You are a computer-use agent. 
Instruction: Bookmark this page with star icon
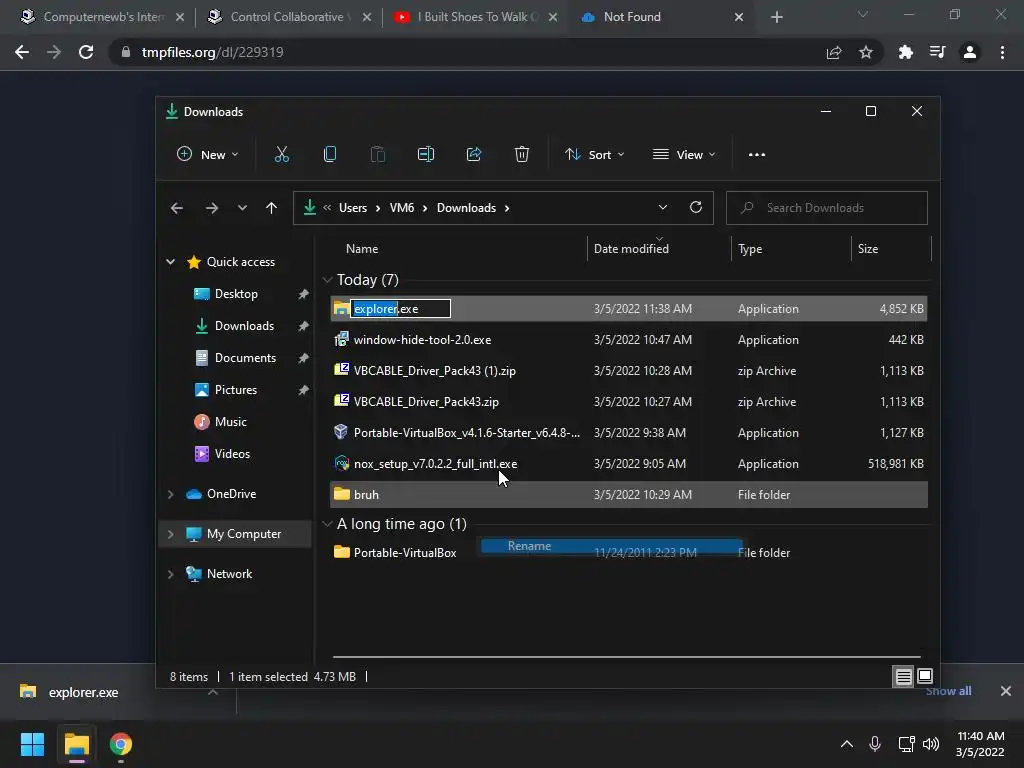pyautogui.click(x=866, y=52)
